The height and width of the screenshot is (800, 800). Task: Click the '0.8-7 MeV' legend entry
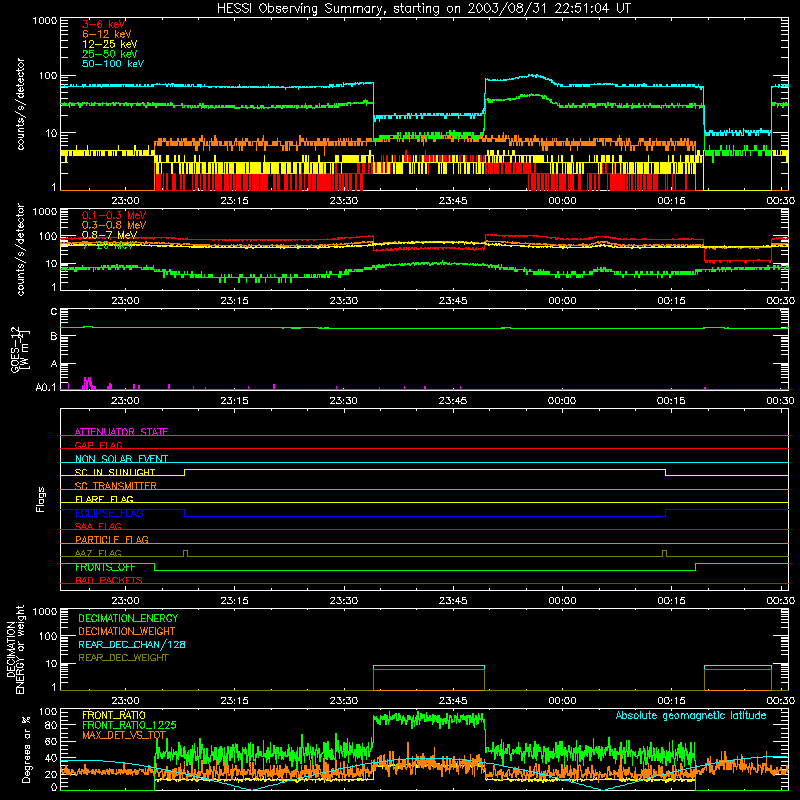[x=109, y=235]
